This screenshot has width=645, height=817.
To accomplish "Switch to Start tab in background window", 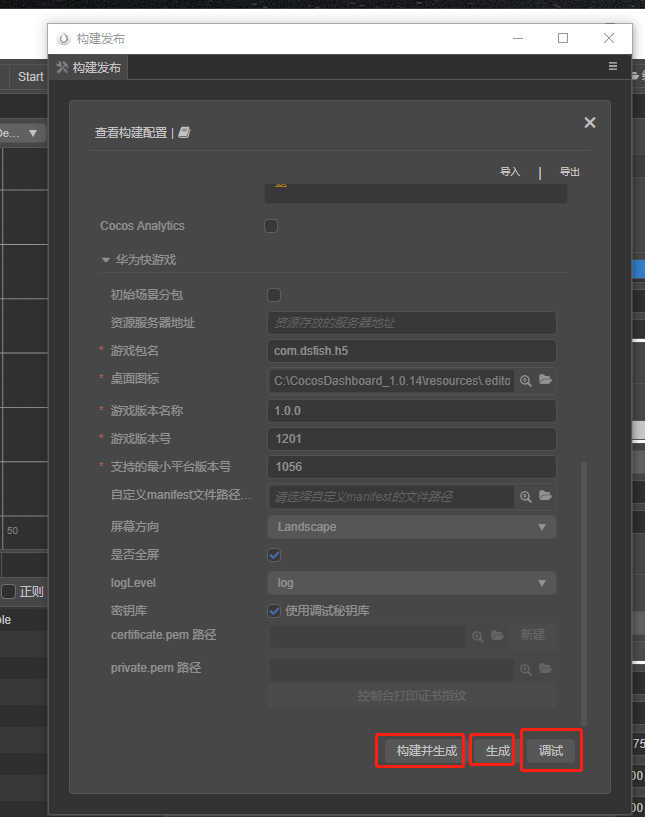I will pos(30,77).
